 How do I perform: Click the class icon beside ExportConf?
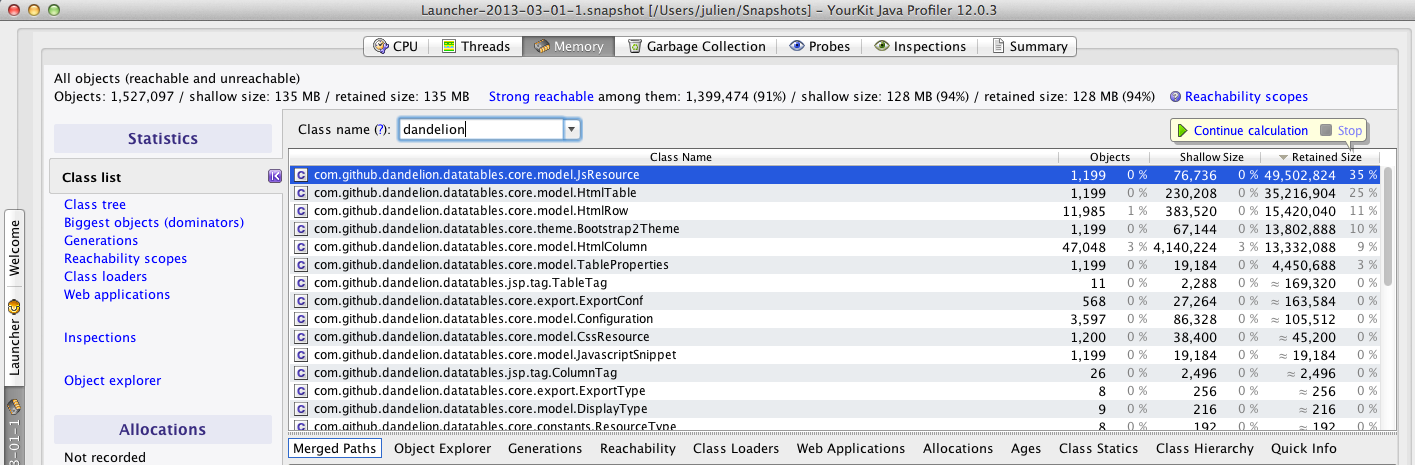pyautogui.click(x=300, y=301)
